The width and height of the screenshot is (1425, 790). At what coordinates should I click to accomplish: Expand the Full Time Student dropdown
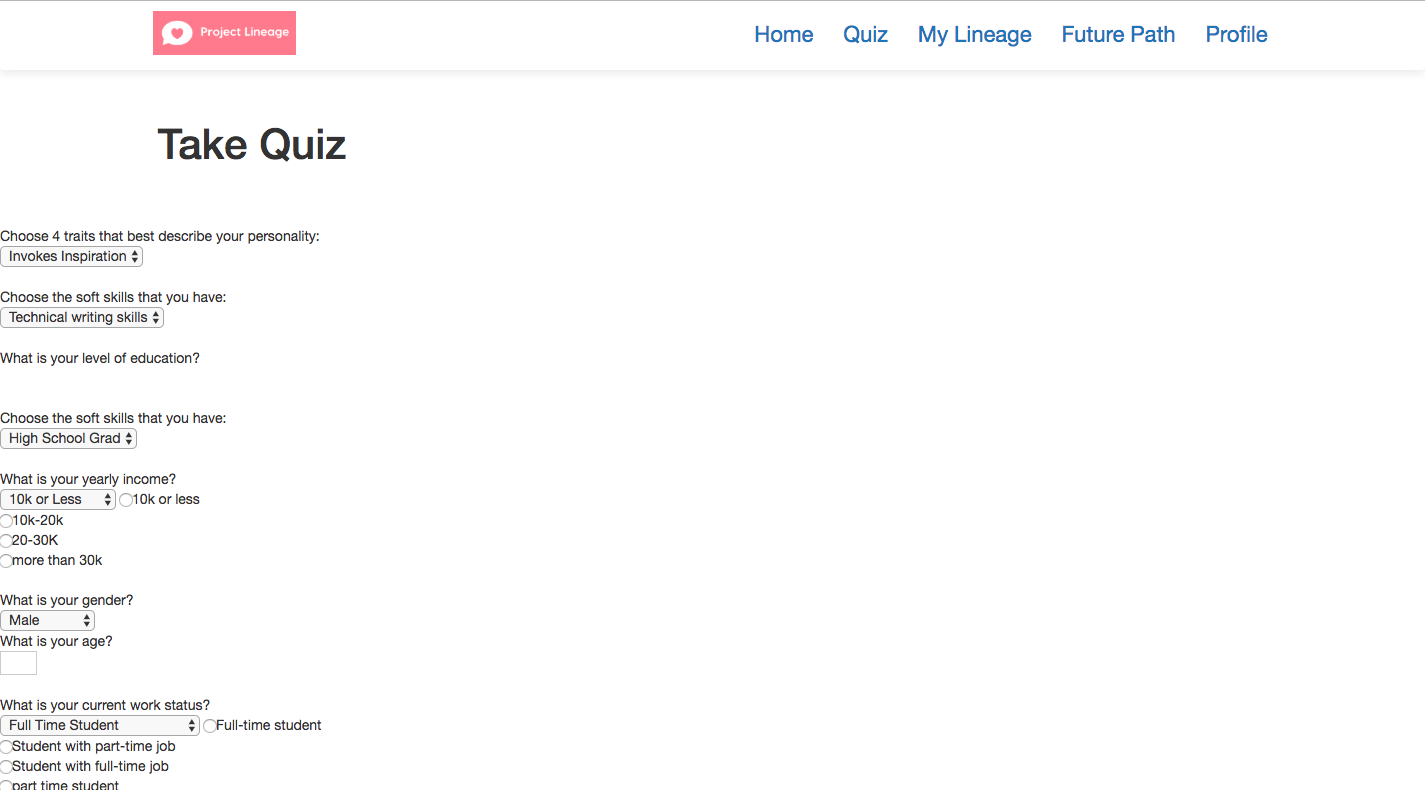(100, 726)
